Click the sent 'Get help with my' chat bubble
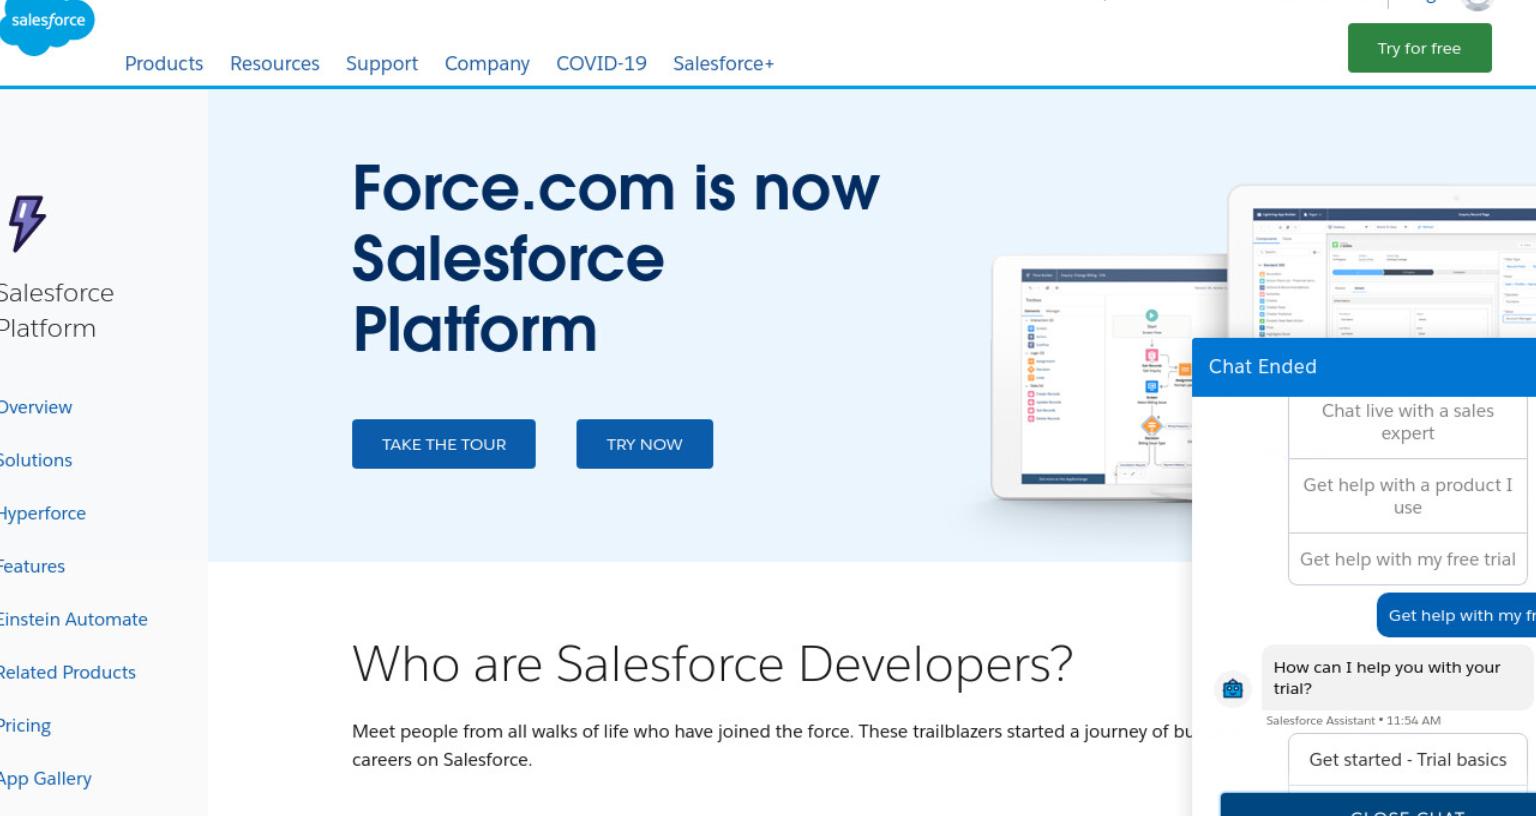The image size is (1536, 816). coord(1456,615)
